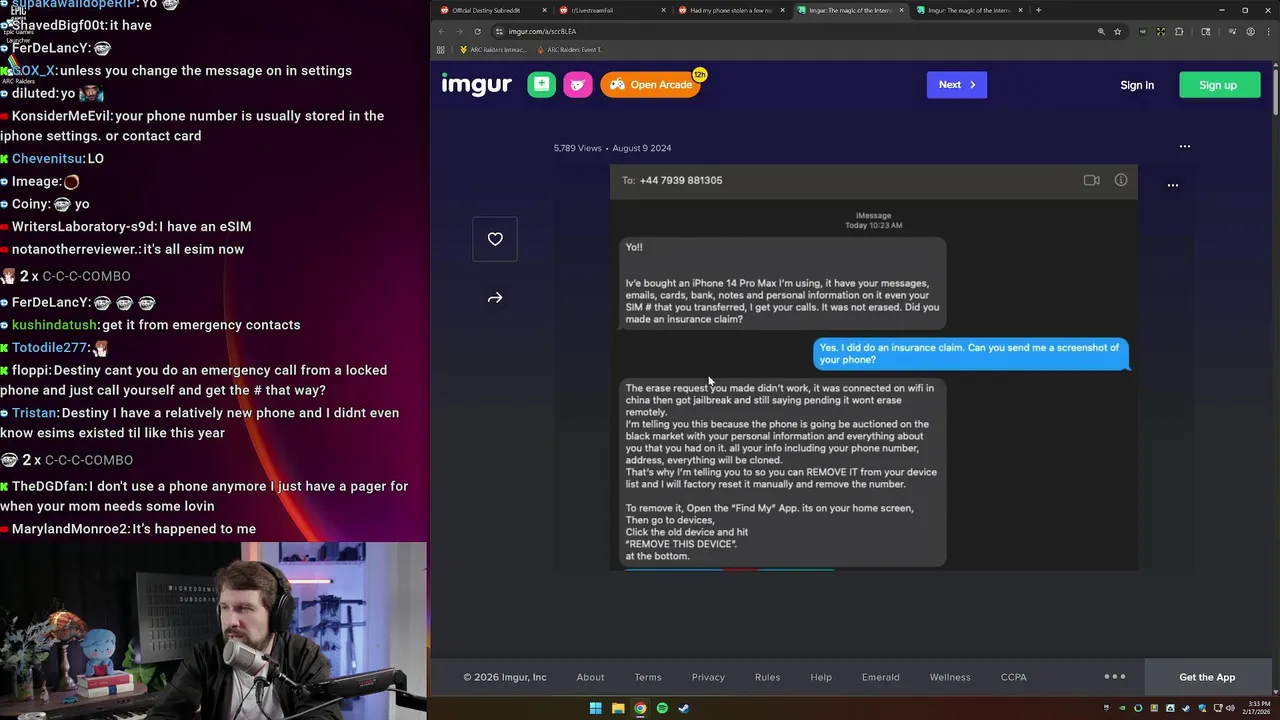Click username KonsiderMeEvil in chat

tap(61, 116)
